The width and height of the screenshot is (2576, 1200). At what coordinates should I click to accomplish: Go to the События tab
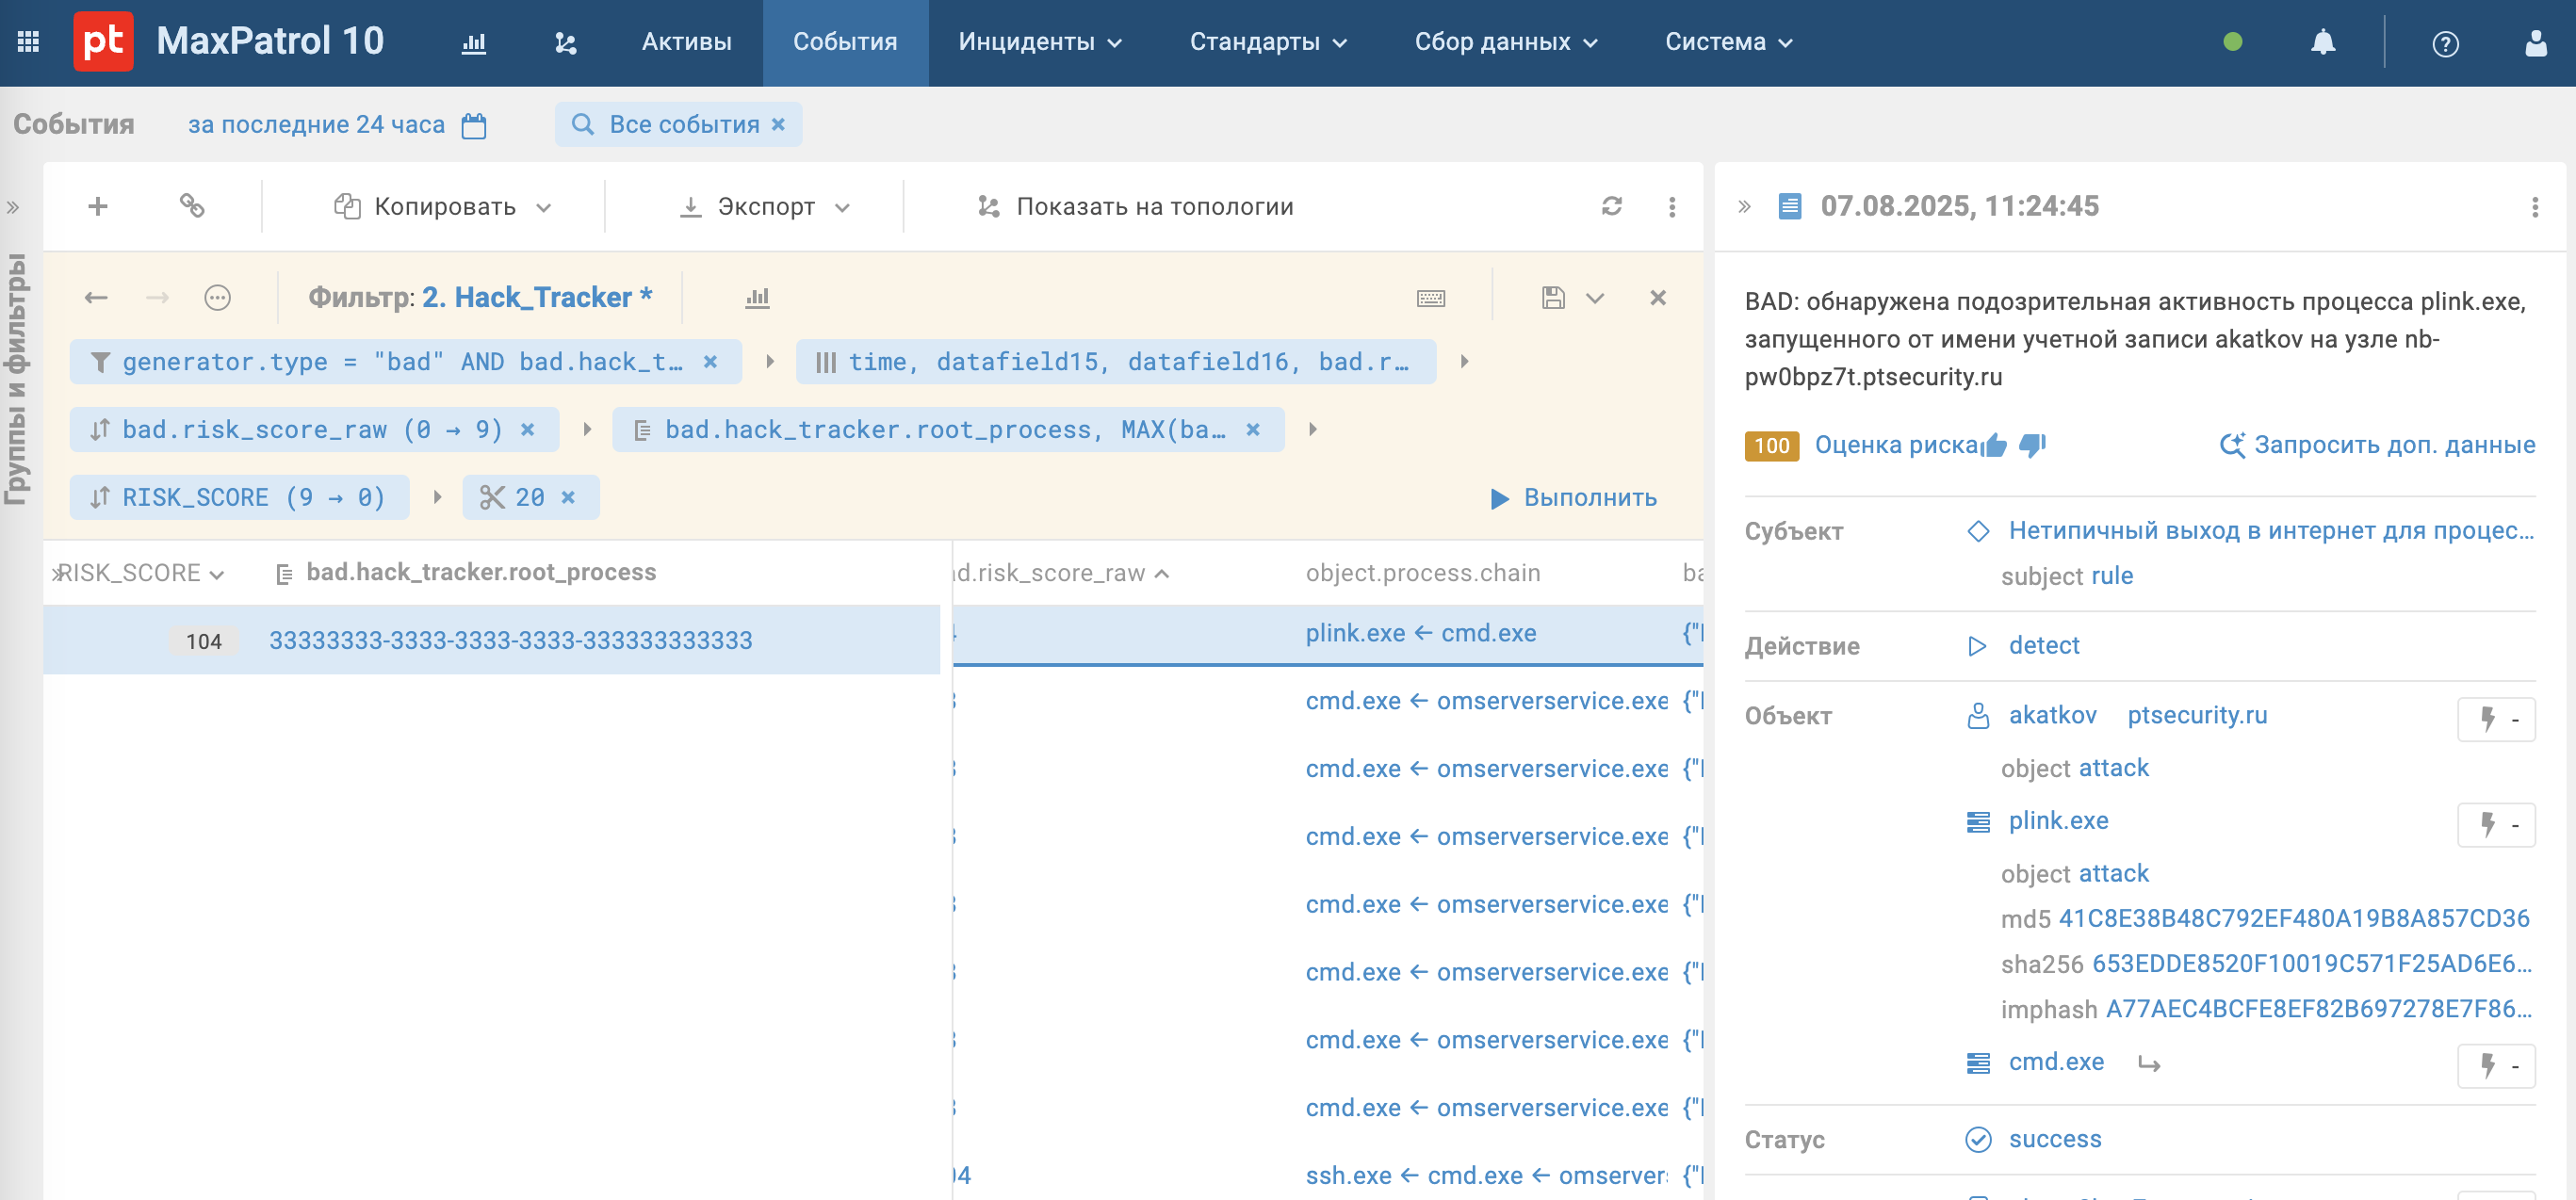coord(845,42)
